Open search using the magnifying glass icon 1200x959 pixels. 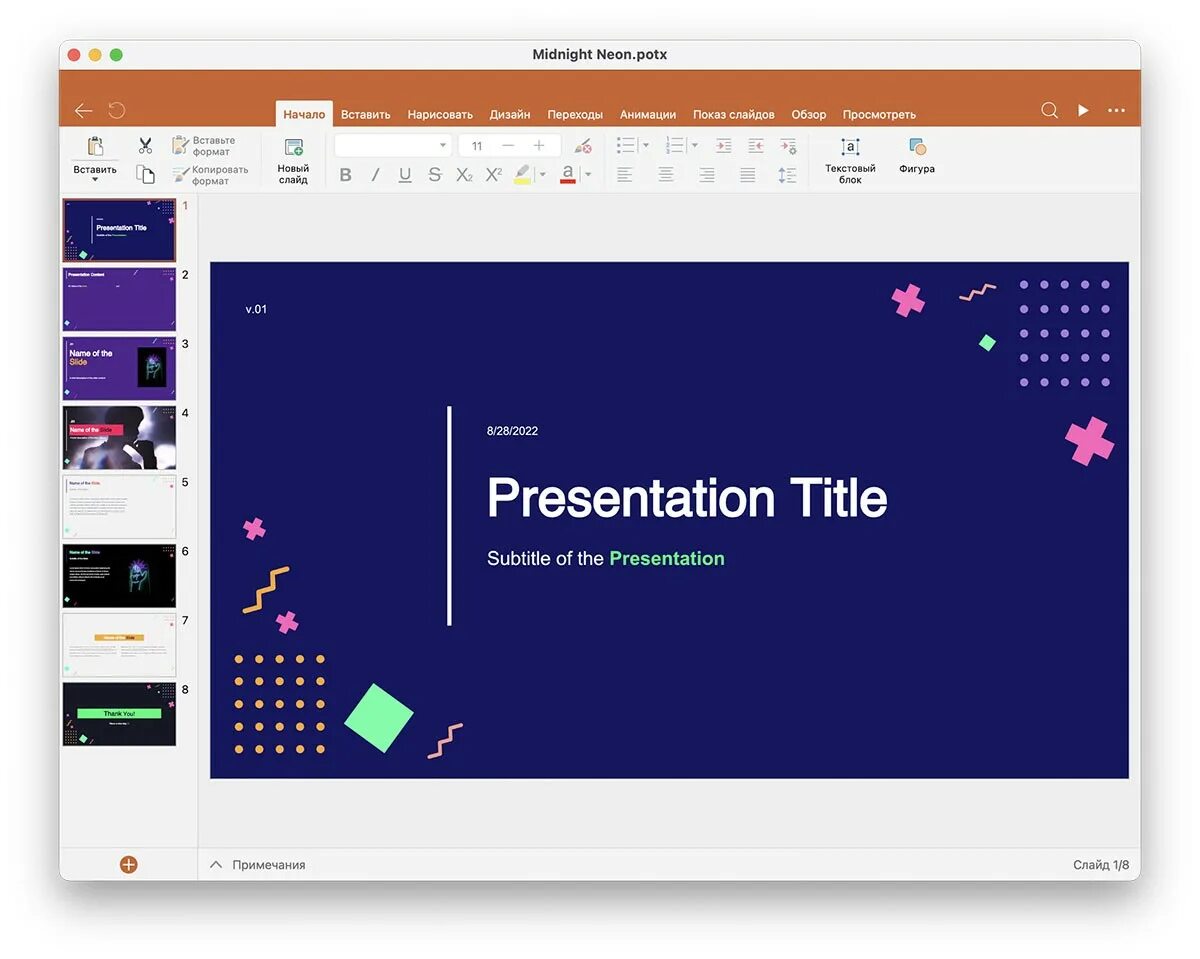coord(1048,110)
